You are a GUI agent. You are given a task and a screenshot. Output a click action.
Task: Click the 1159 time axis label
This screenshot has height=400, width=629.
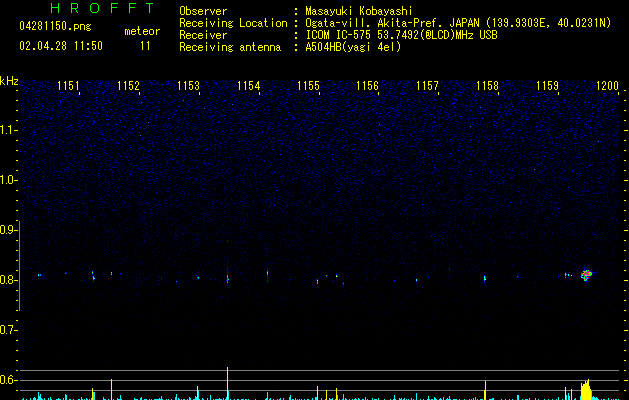tap(547, 85)
